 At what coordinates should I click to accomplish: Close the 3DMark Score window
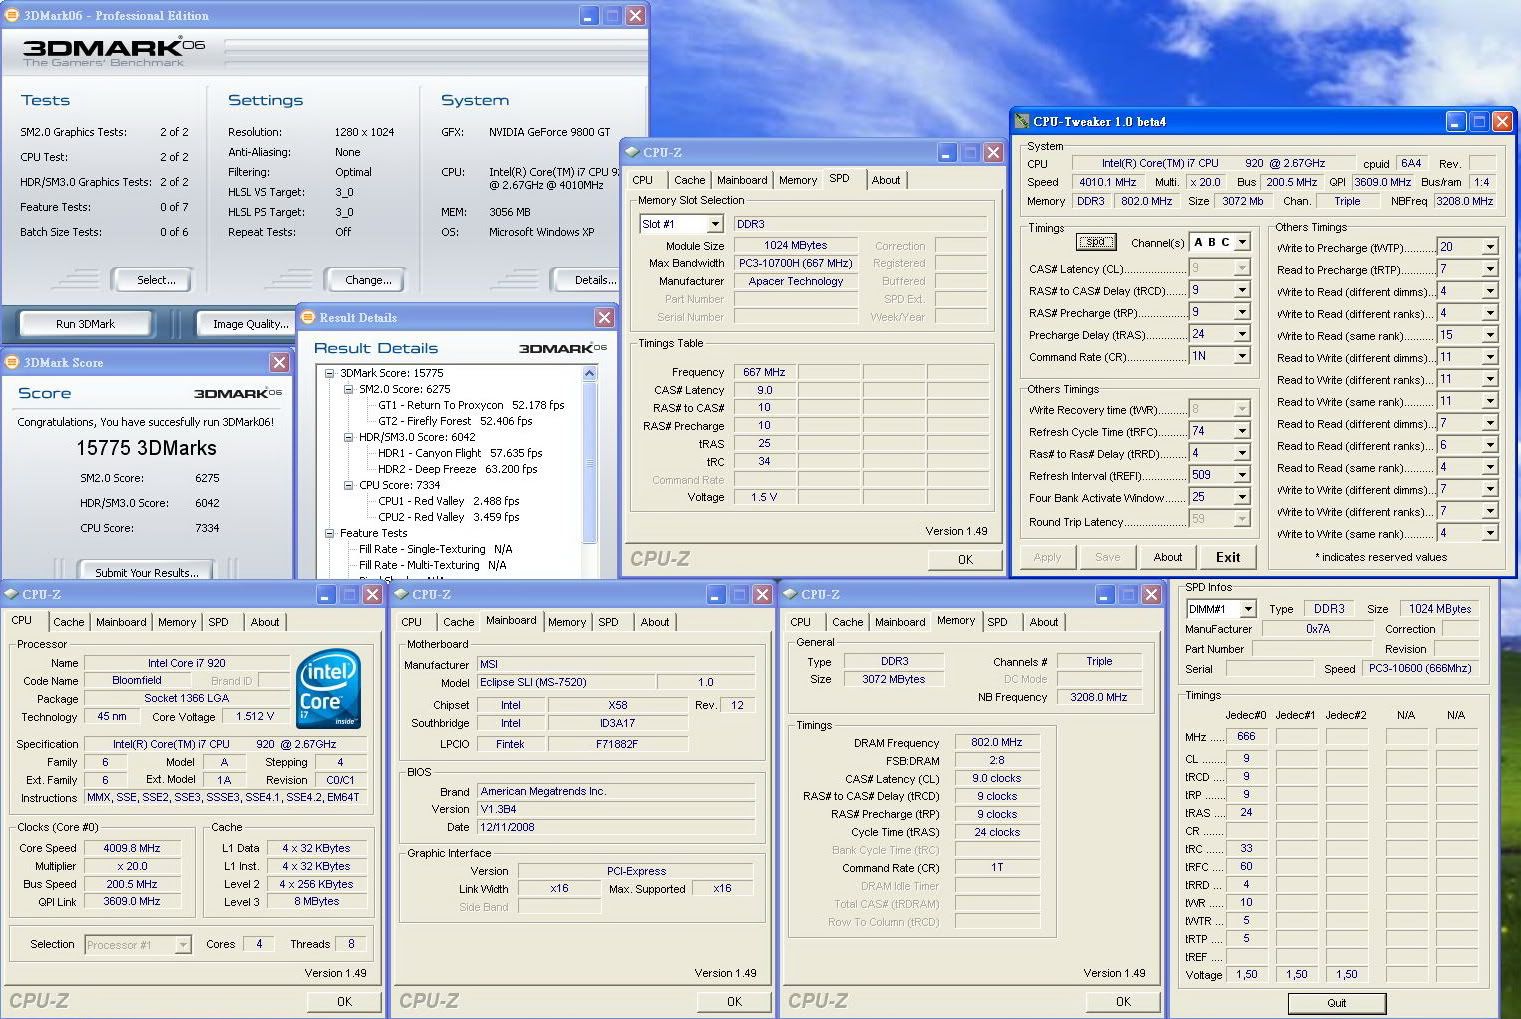279,362
